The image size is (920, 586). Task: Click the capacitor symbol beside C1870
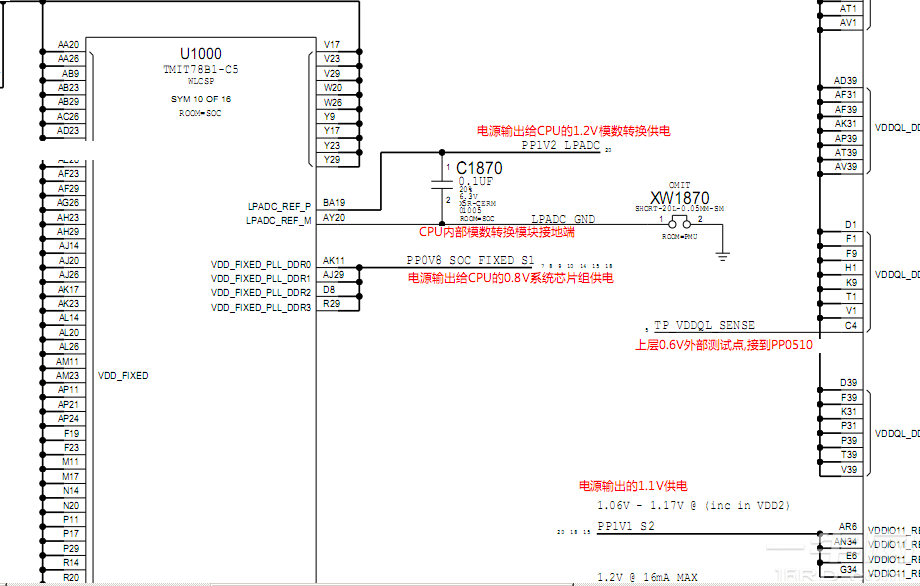coord(441,183)
